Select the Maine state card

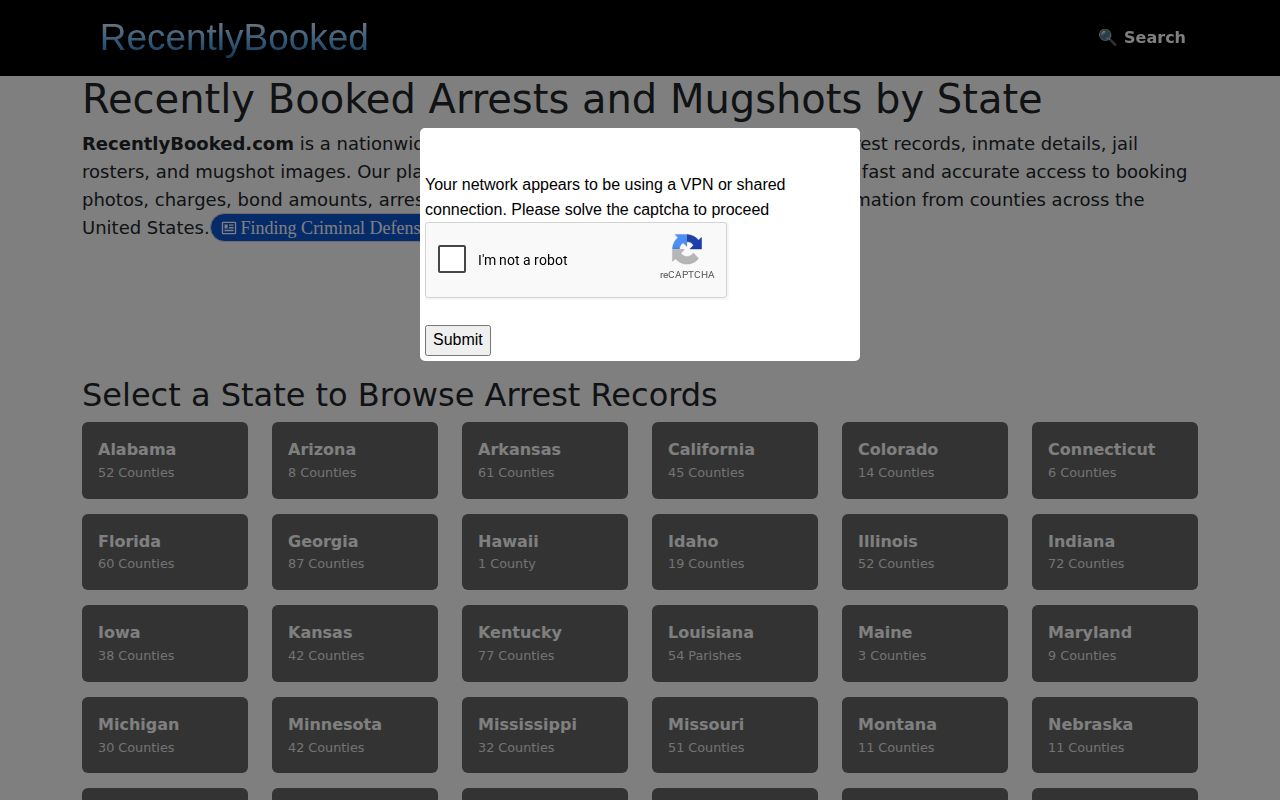coord(925,643)
